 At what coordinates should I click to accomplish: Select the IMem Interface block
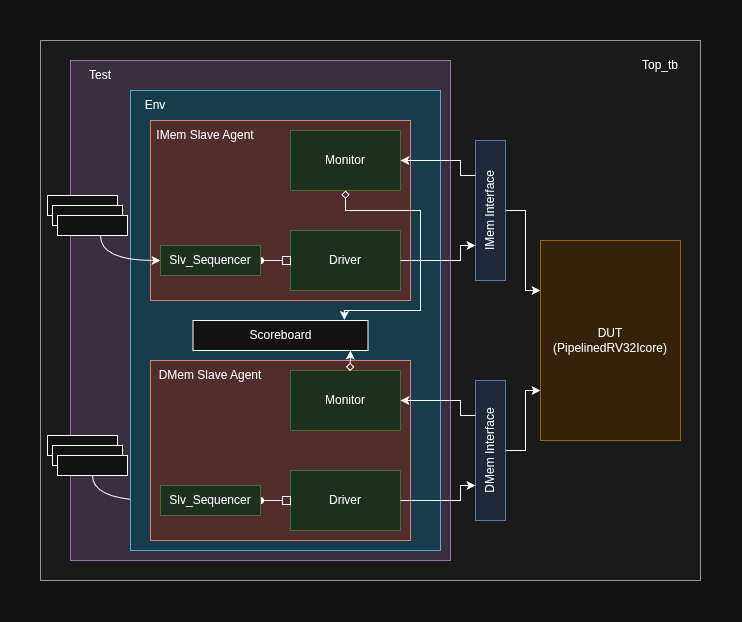[490, 210]
